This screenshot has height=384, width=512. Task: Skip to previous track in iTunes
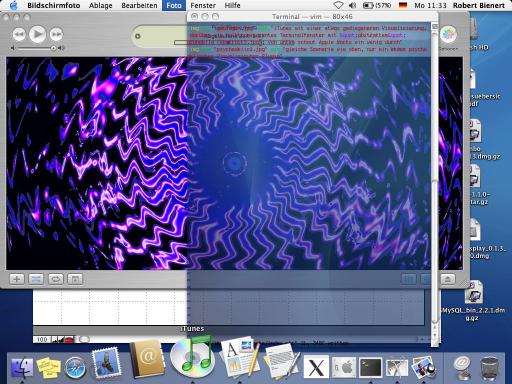pyautogui.click(x=19, y=34)
